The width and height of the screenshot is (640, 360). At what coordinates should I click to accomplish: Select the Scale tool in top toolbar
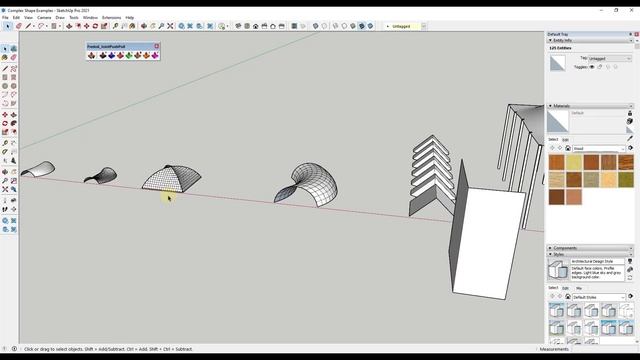tap(104, 26)
